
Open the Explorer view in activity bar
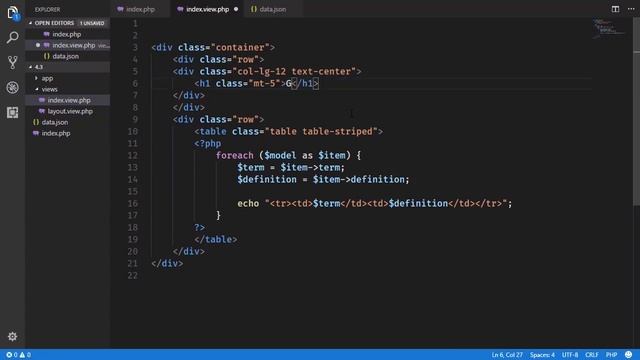point(13,13)
